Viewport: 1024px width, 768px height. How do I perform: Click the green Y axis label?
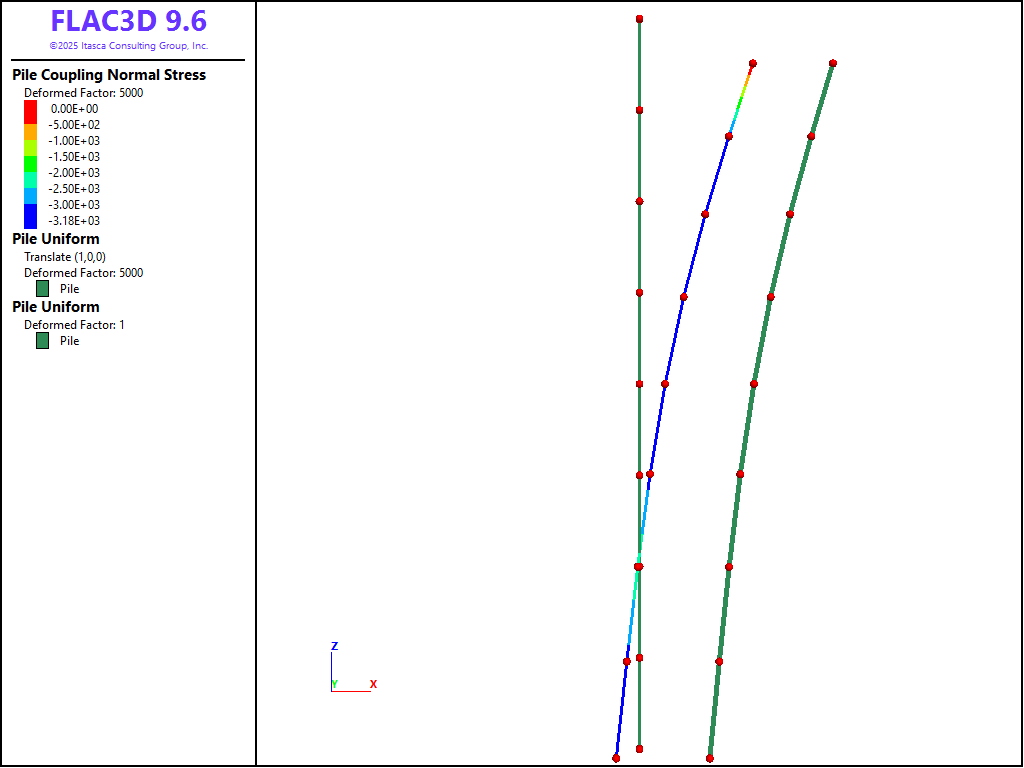(334, 684)
